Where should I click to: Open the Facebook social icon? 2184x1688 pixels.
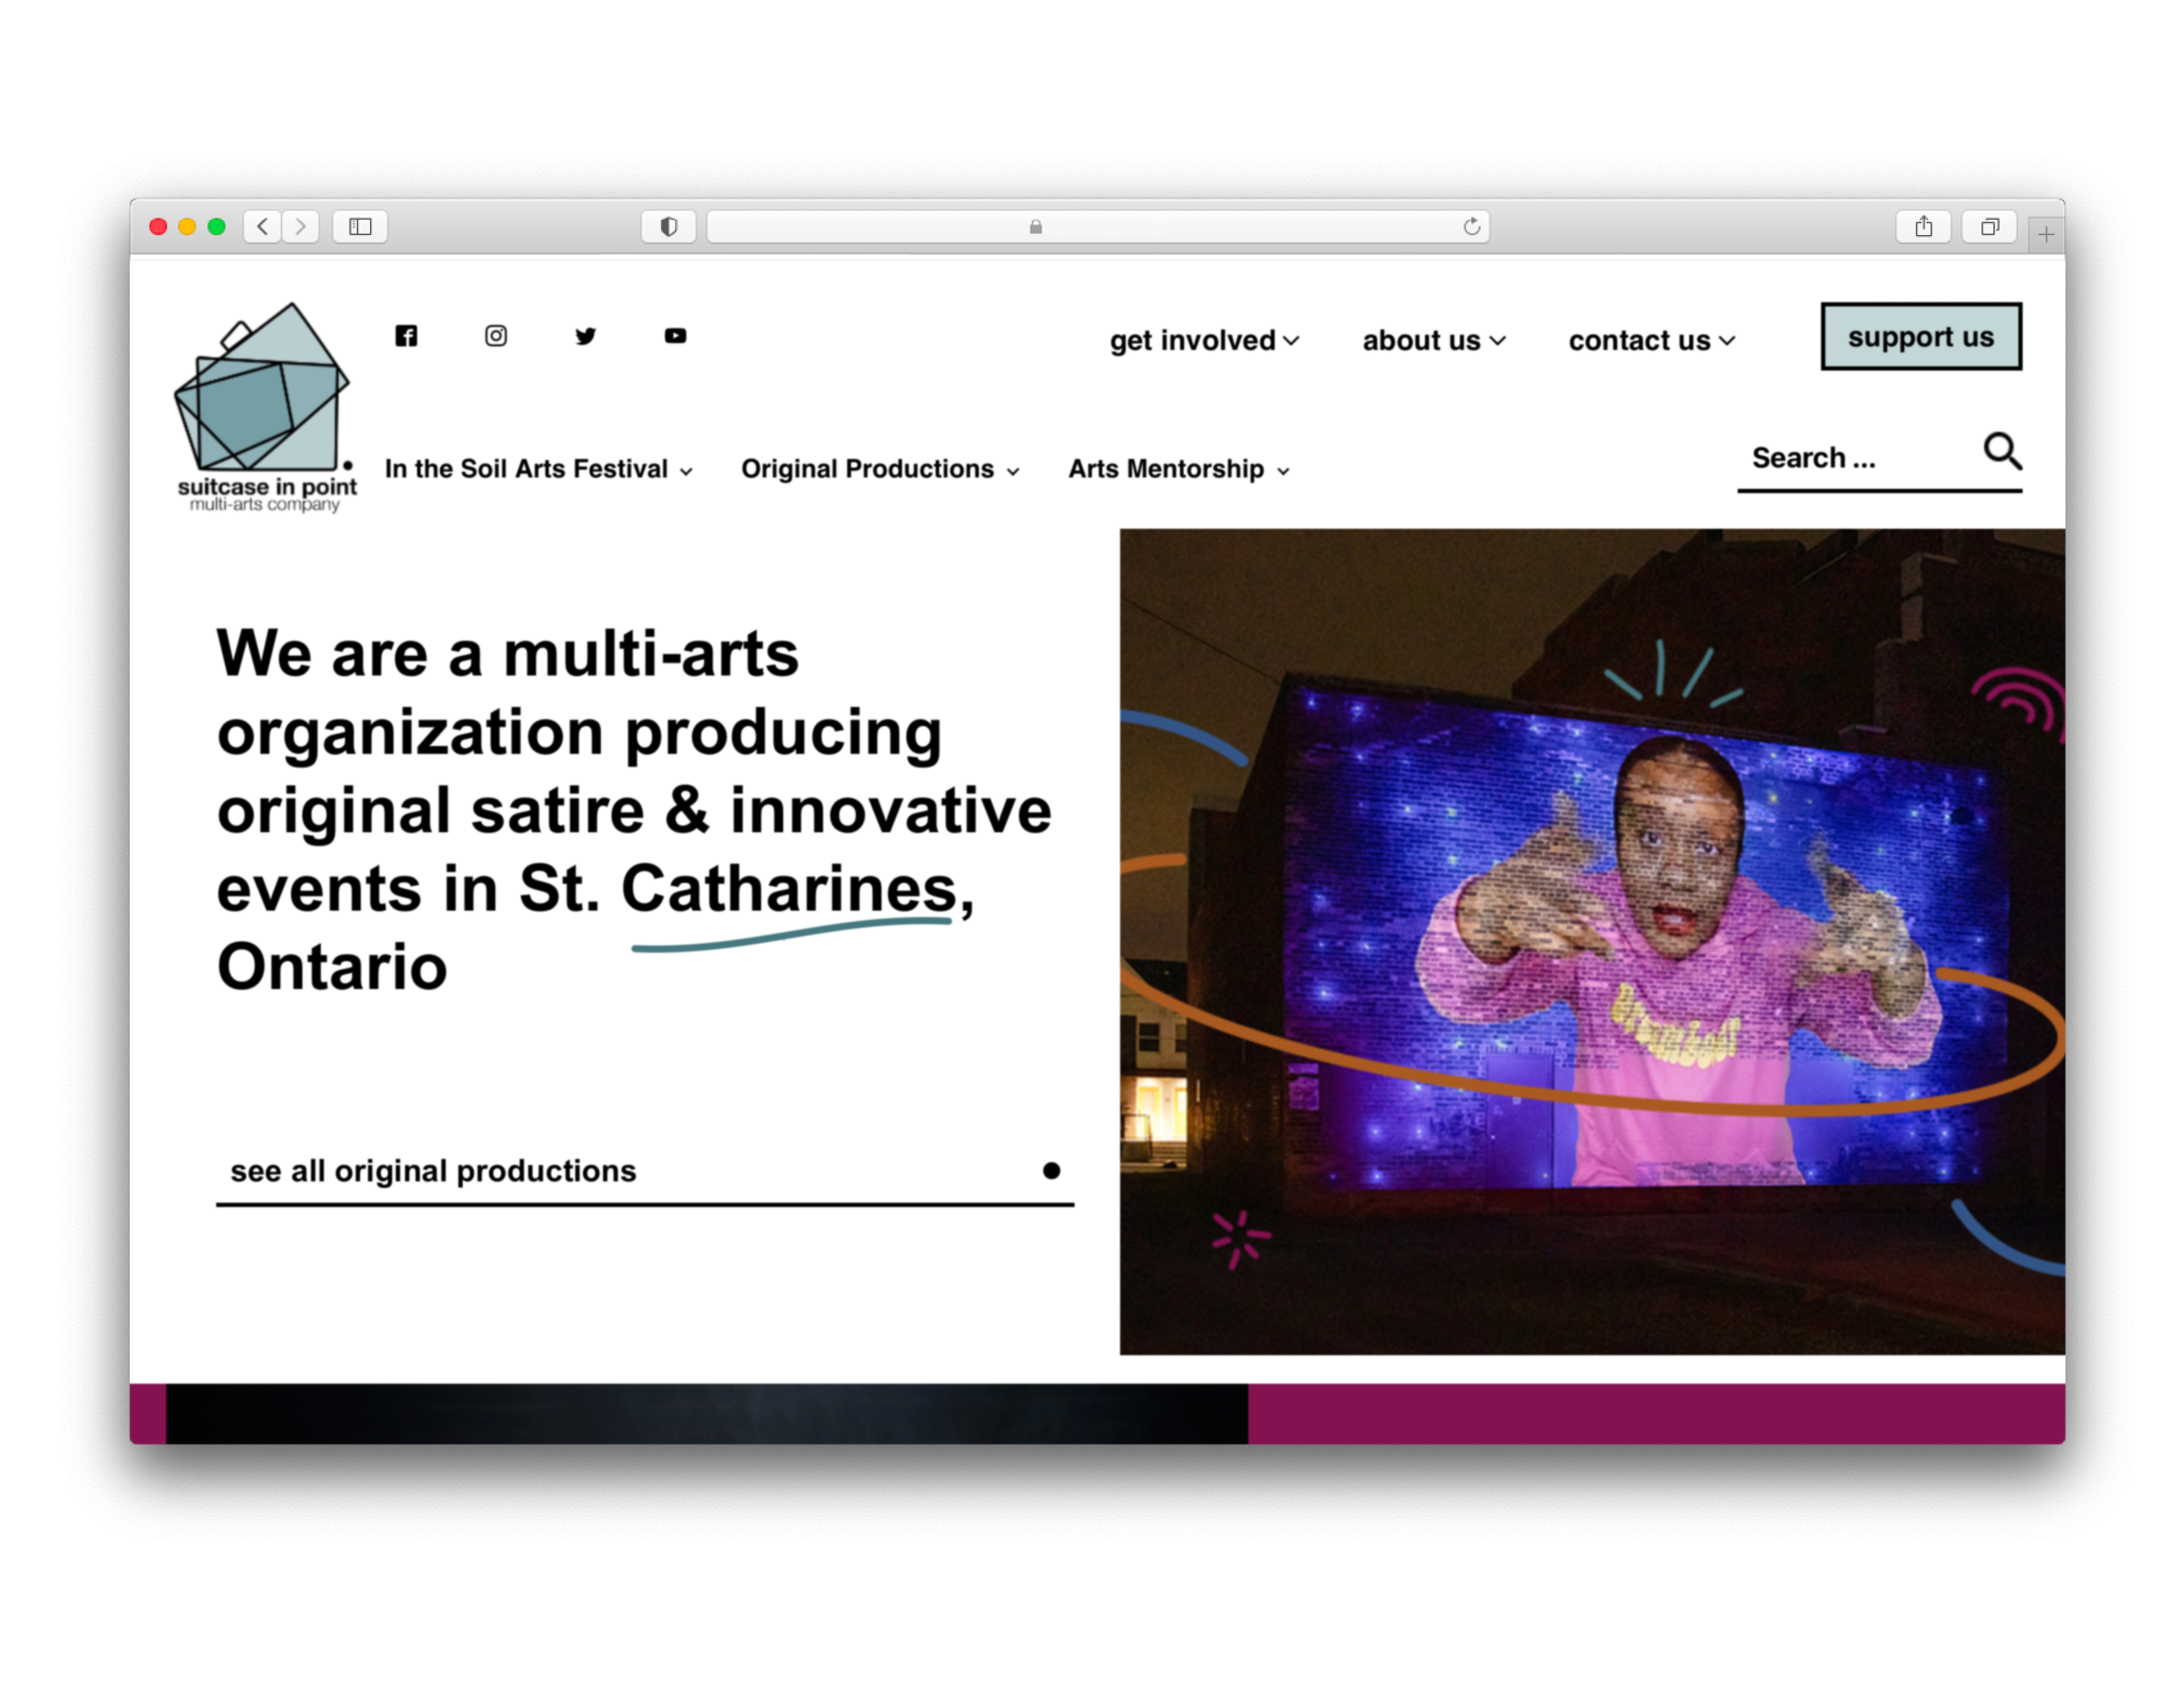(x=406, y=336)
